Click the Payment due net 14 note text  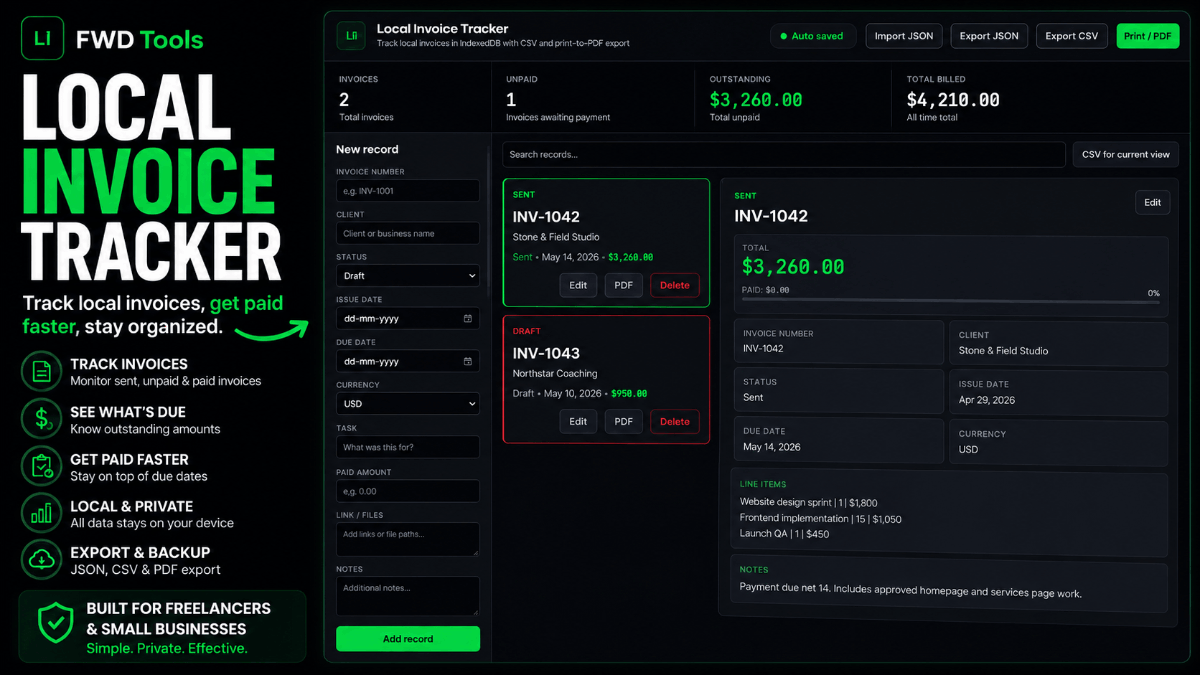tap(910, 589)
